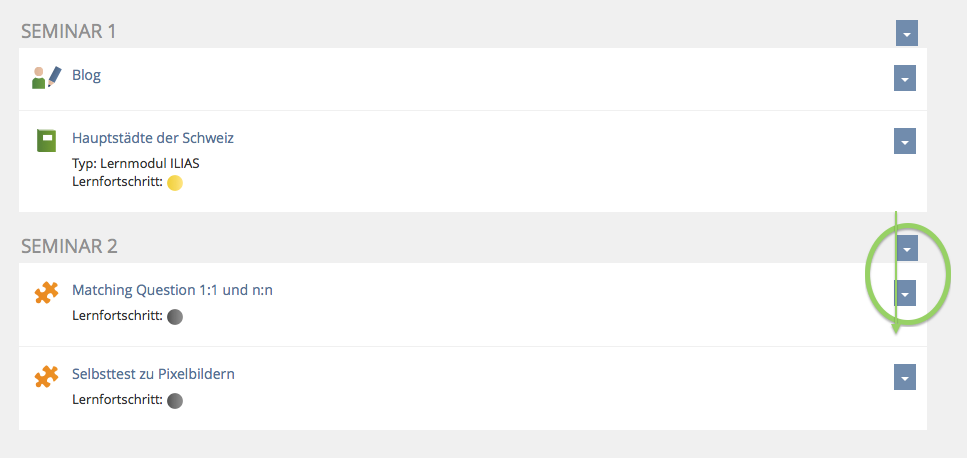Click the Blog person-with-pencil icon
The width and height of the screenshot is (967, 458).
point(46,77)
